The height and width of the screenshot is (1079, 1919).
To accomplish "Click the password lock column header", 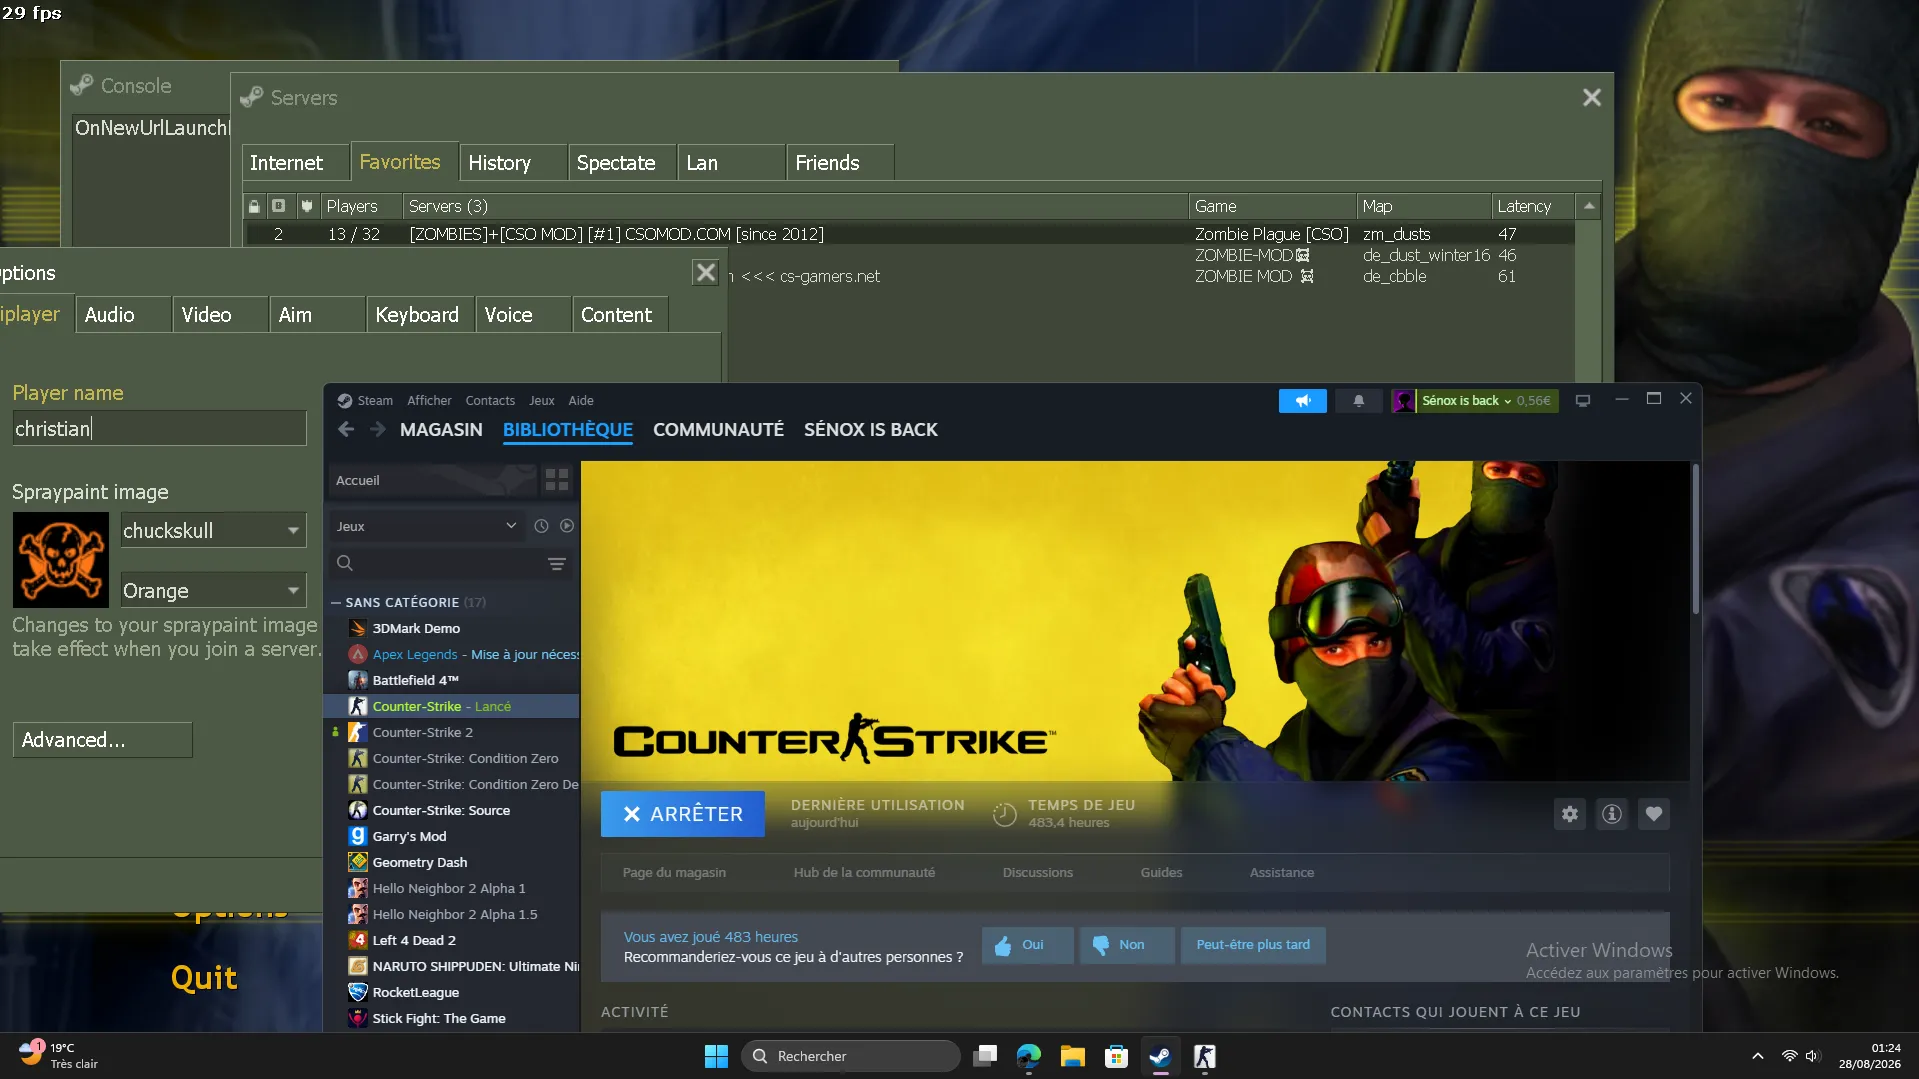I will [x=254, y=206].
